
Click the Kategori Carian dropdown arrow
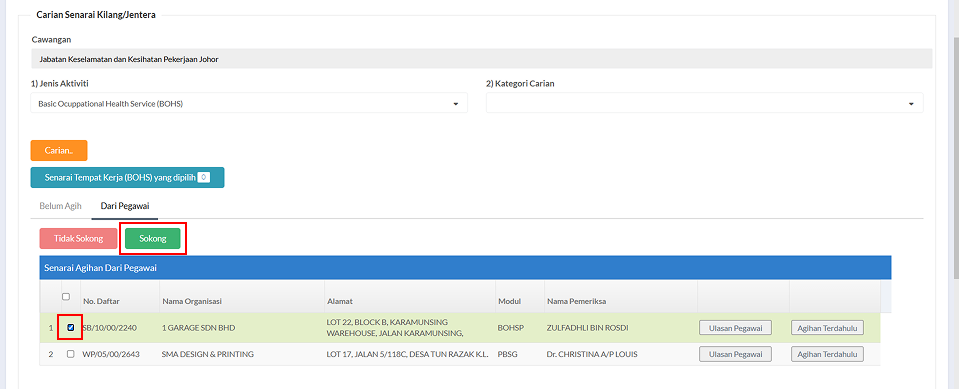[x=911, y=105]
